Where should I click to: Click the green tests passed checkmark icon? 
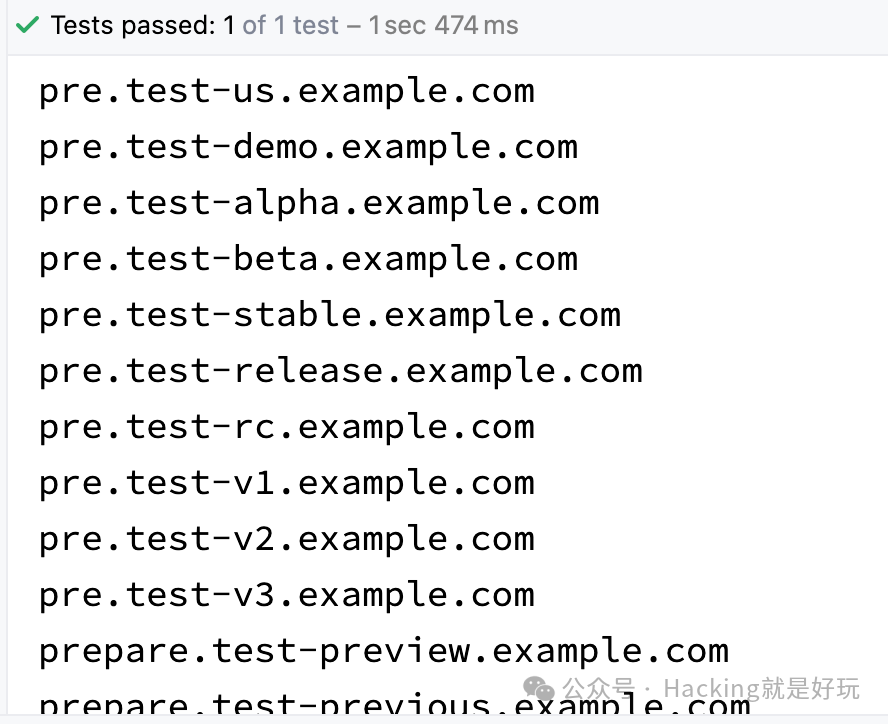point(27,25)
